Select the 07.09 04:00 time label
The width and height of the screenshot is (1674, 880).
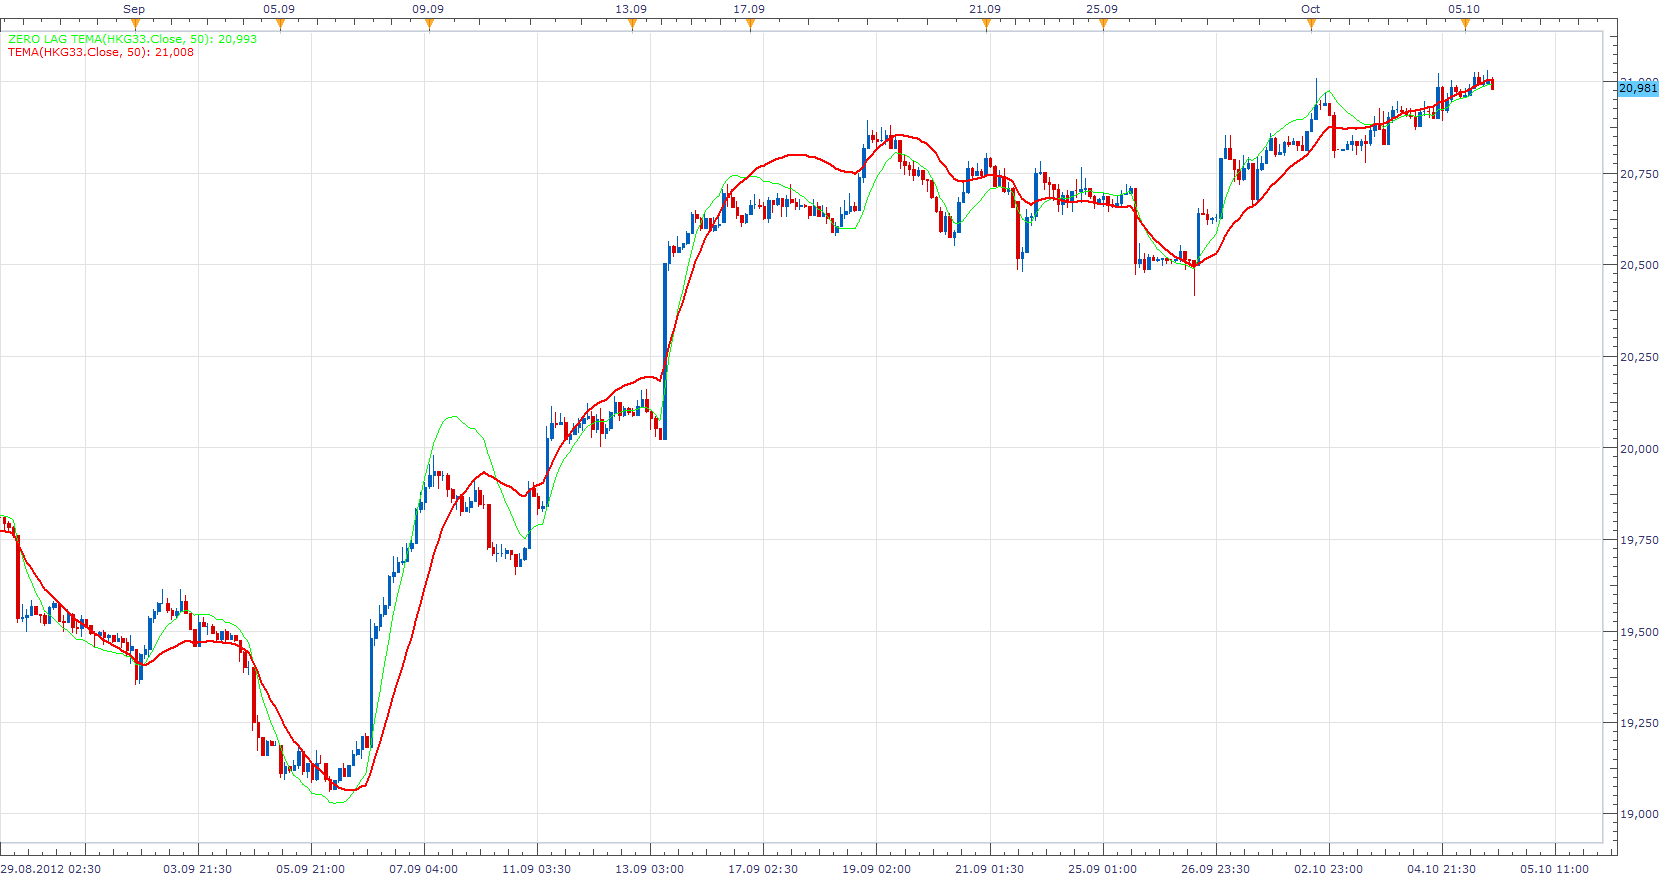pyautogui.click(x=424, y=868)
